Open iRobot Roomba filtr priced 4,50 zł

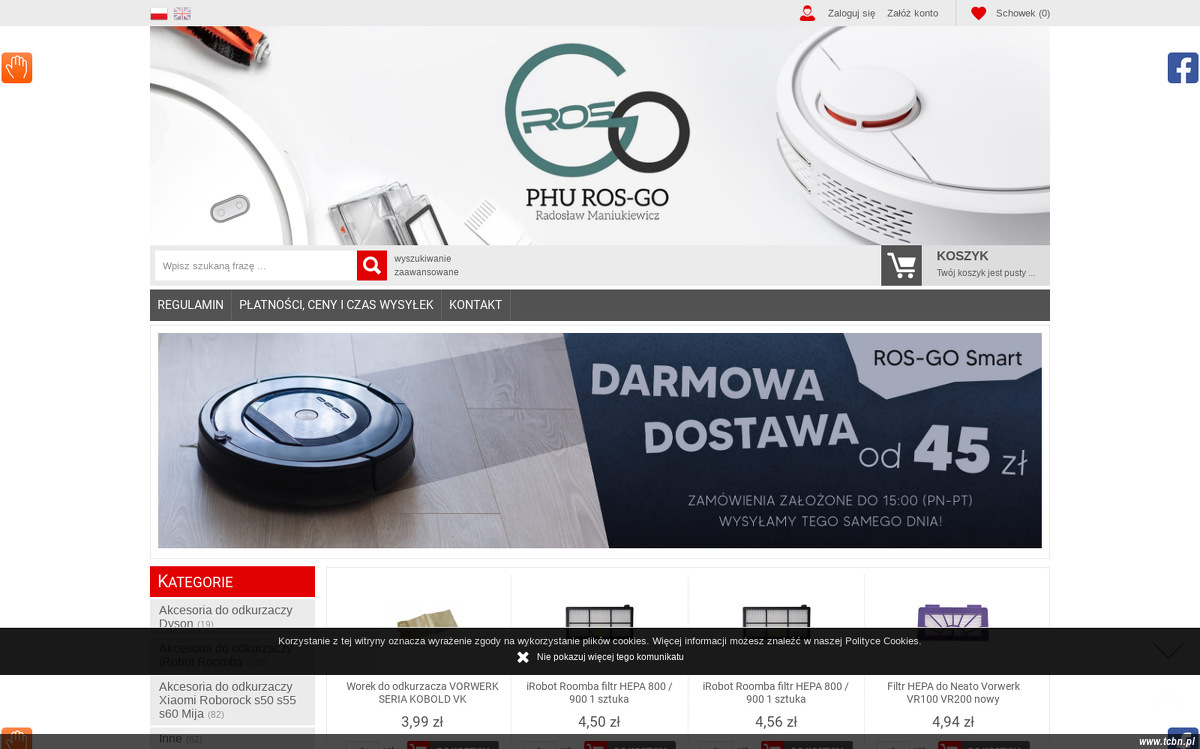coord(599,693)
